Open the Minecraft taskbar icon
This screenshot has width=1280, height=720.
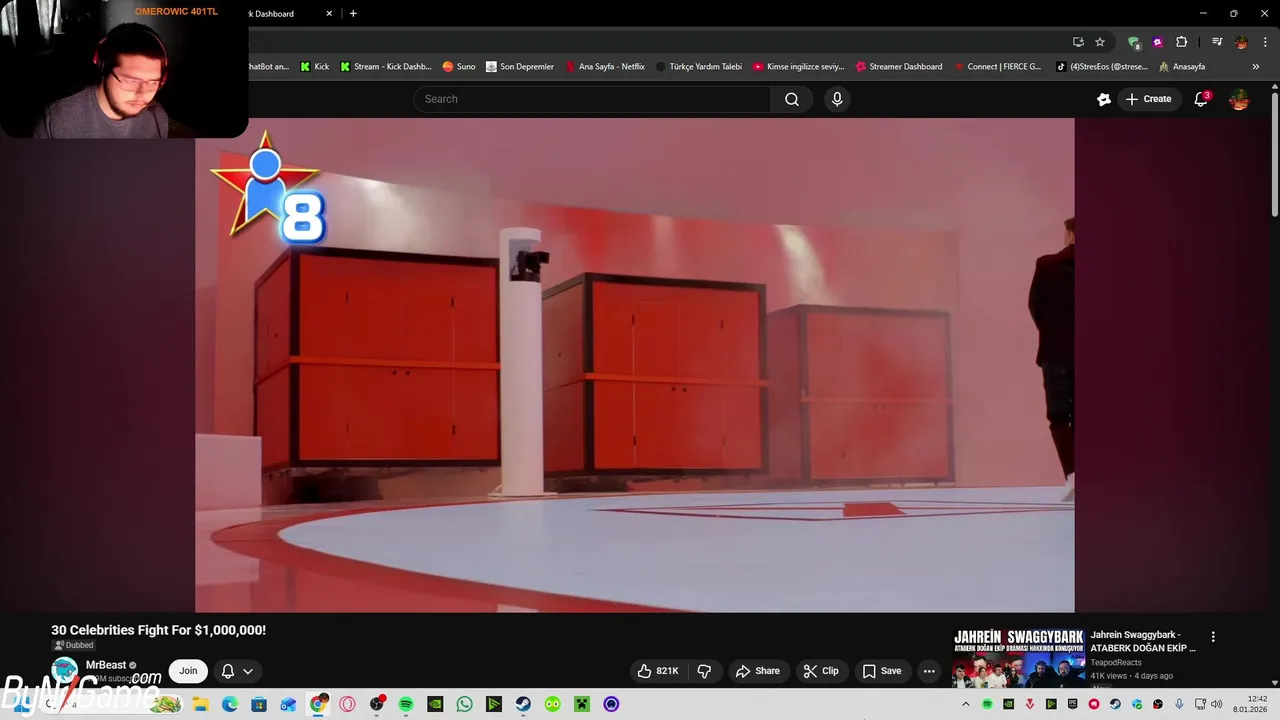click(582, 704)
